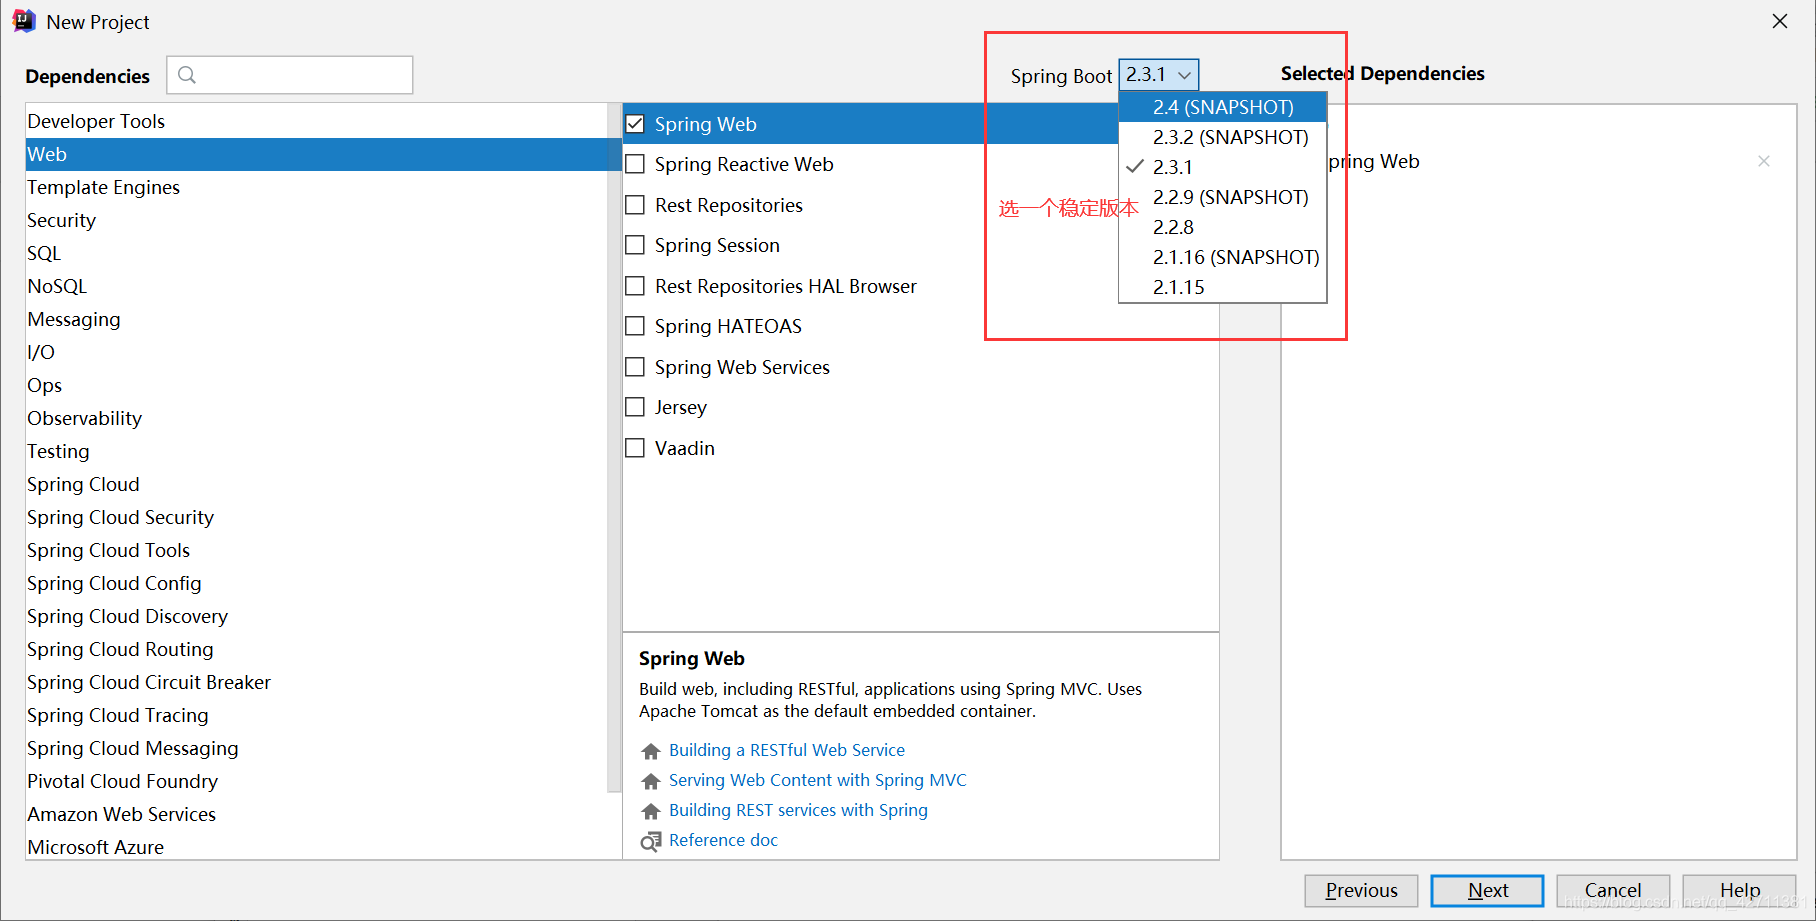Enable the Spring Reactive Web checkbox
The width and height of the screenshot is (1816, 921).
(635, 164)
